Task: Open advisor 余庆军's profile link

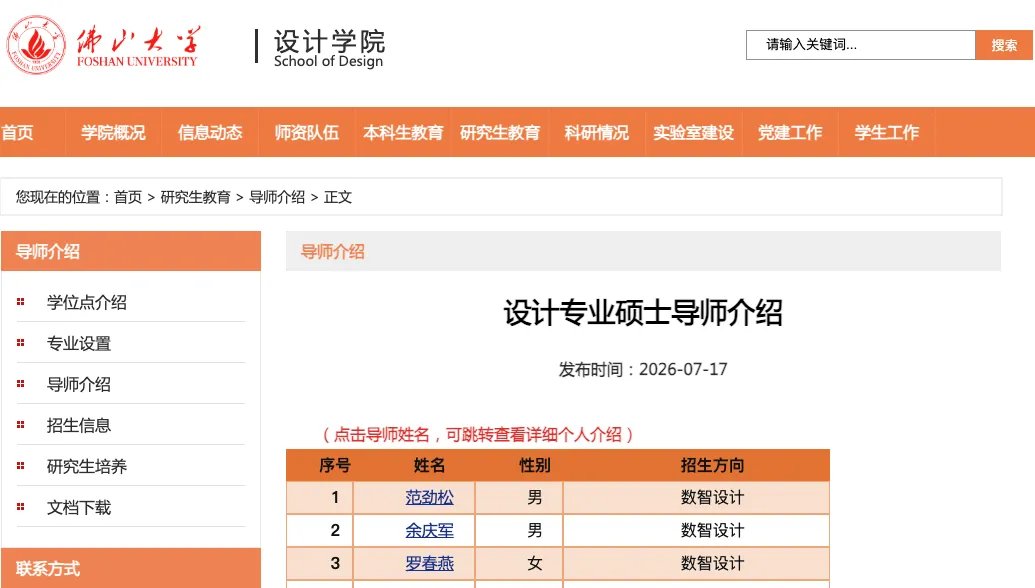Action: click(429, 531)
